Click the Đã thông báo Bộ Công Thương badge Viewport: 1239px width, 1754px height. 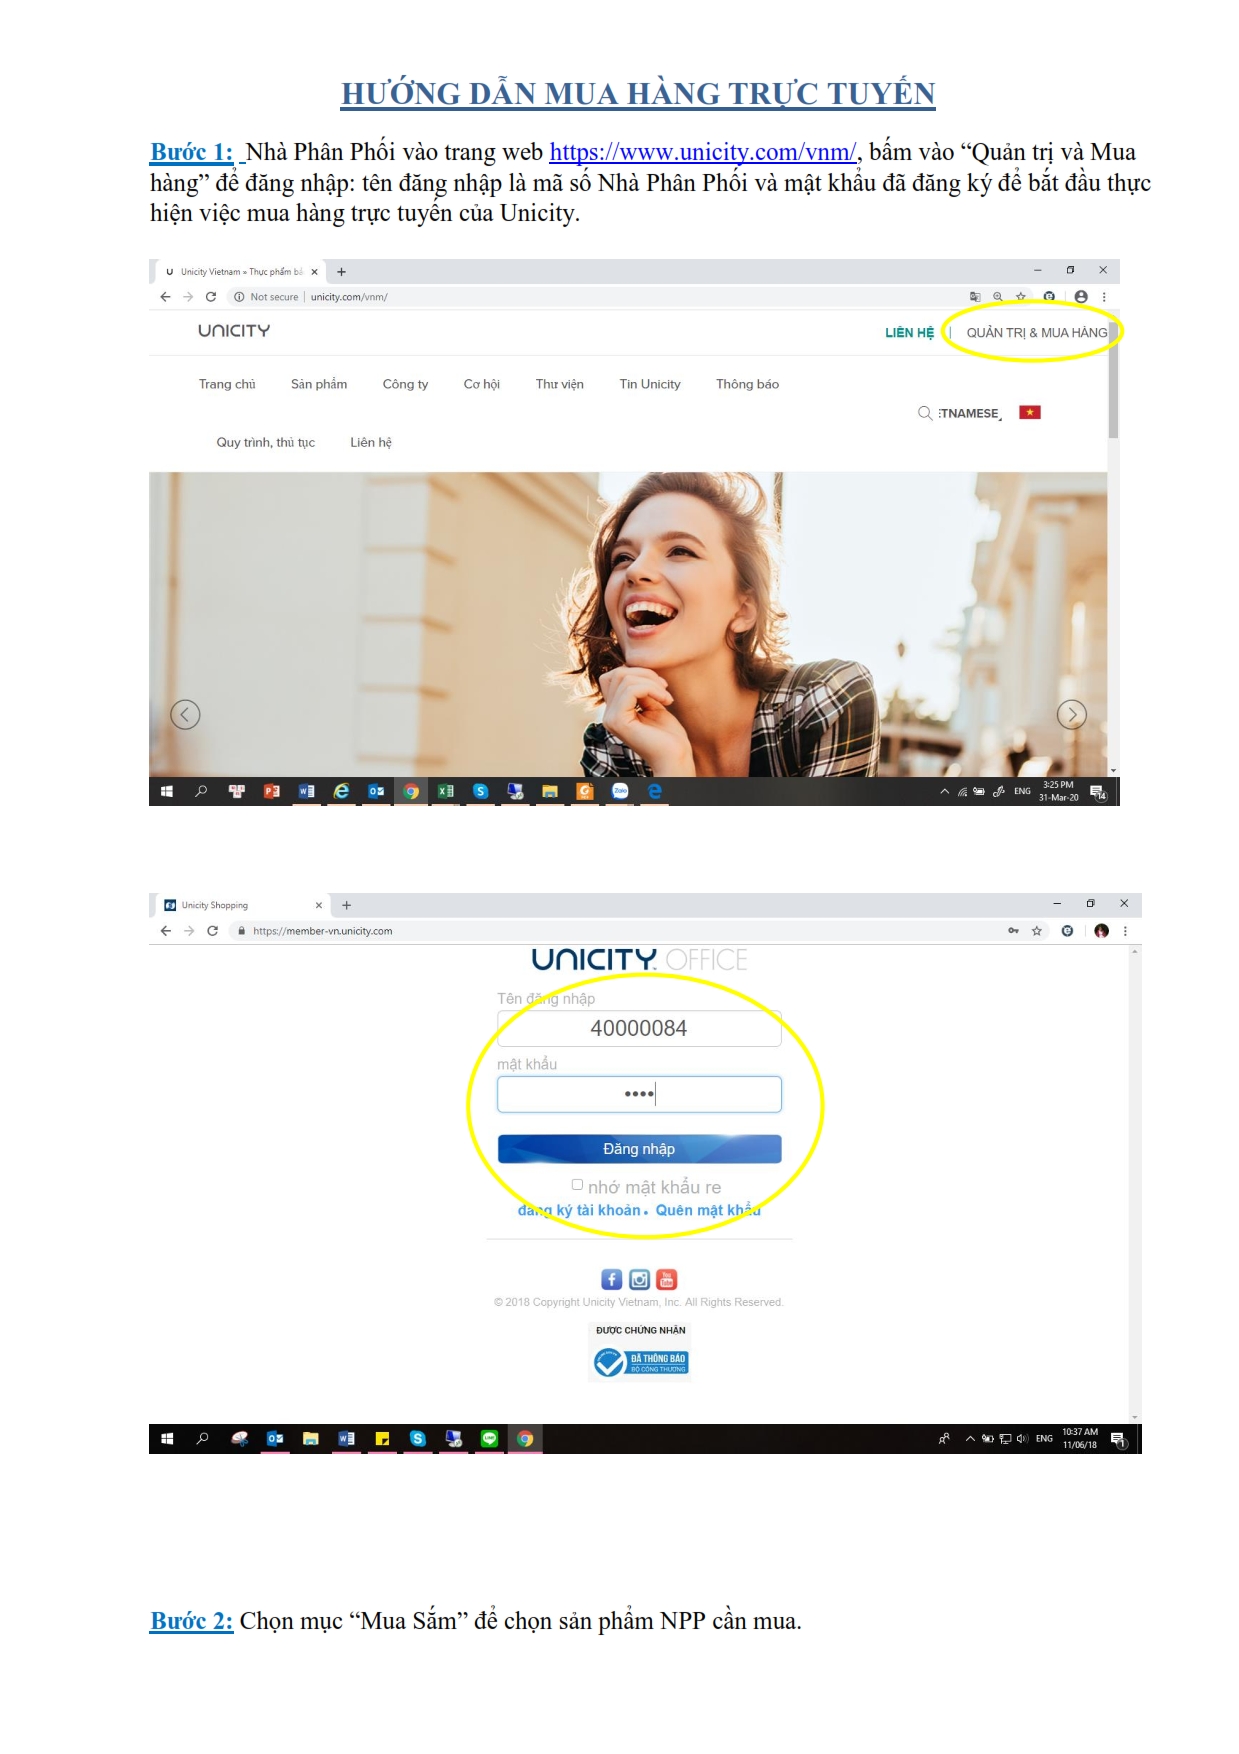click(x=640, y=1362)
